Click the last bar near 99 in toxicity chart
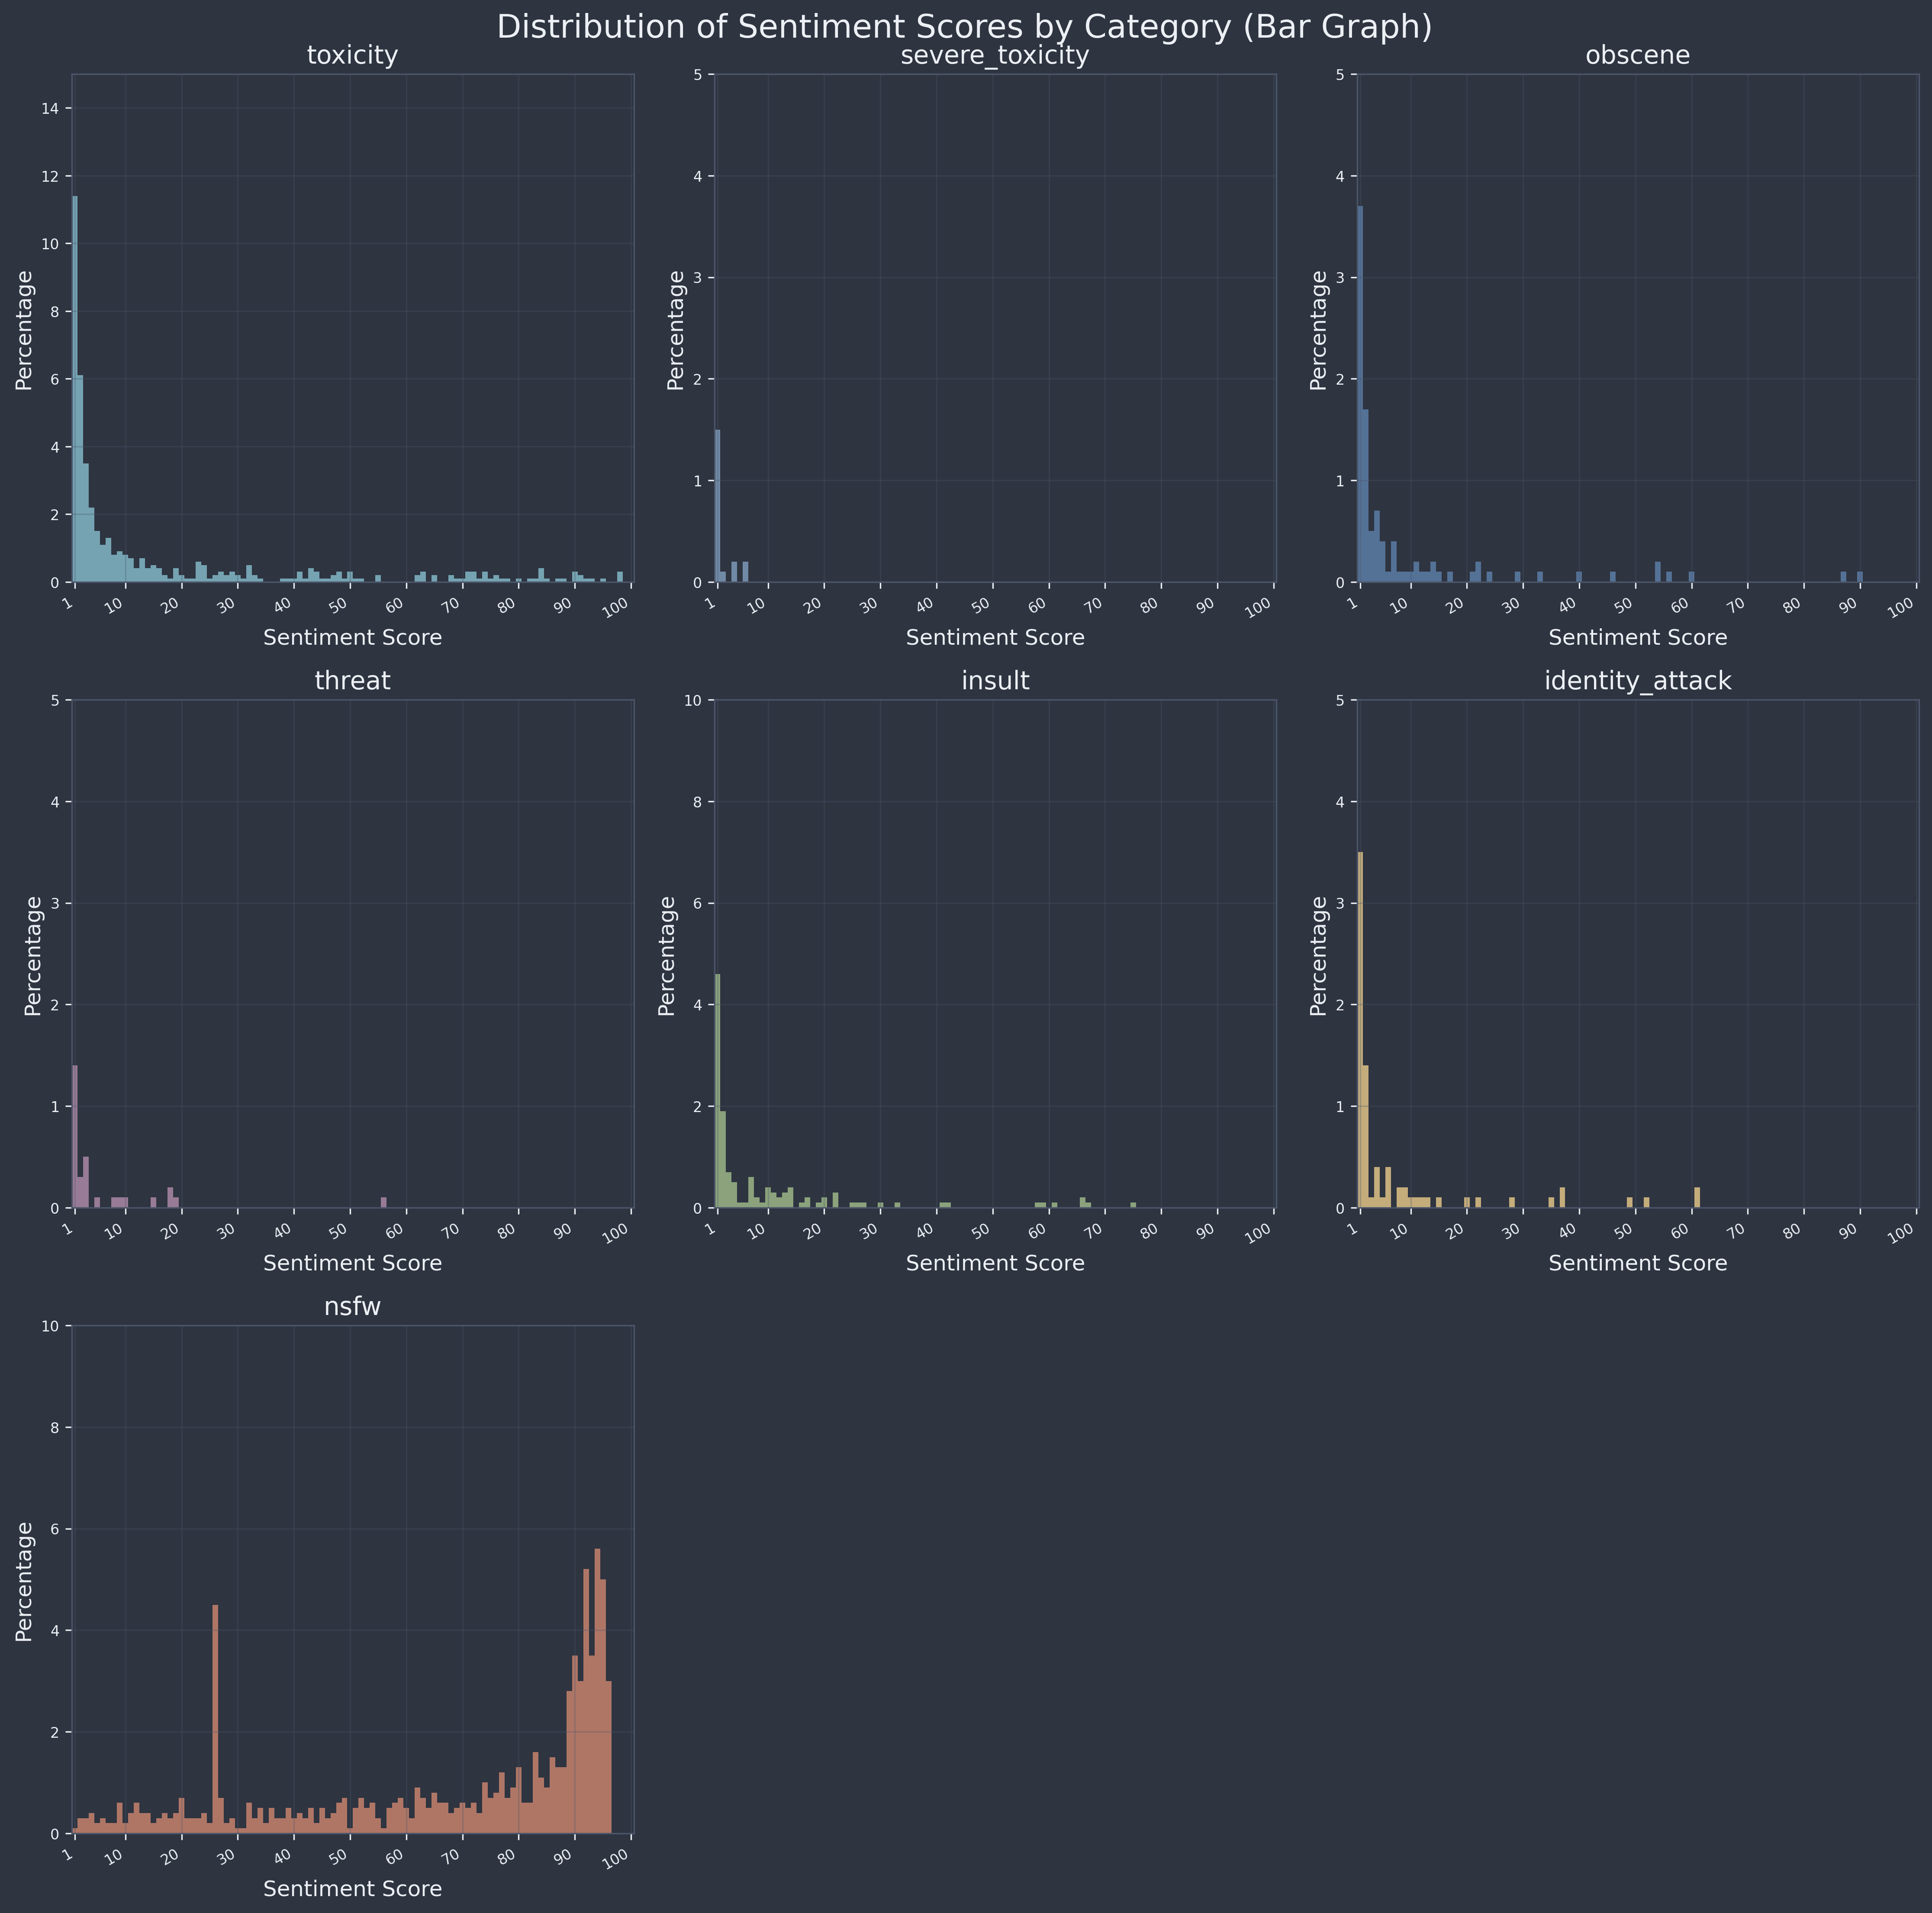 (x=620, y=577)
